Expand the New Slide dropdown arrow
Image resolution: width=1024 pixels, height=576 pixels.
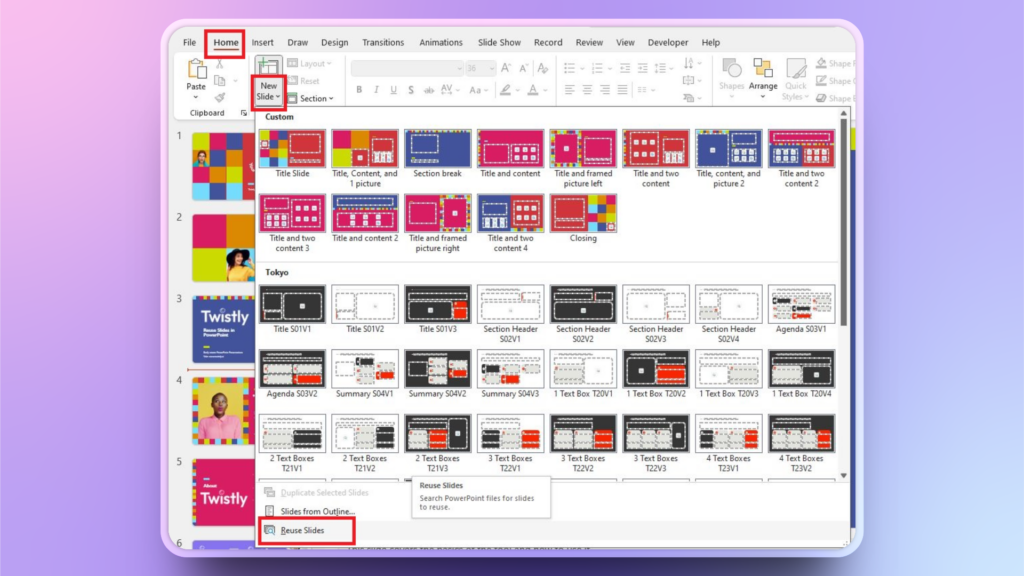click(268, 97)
